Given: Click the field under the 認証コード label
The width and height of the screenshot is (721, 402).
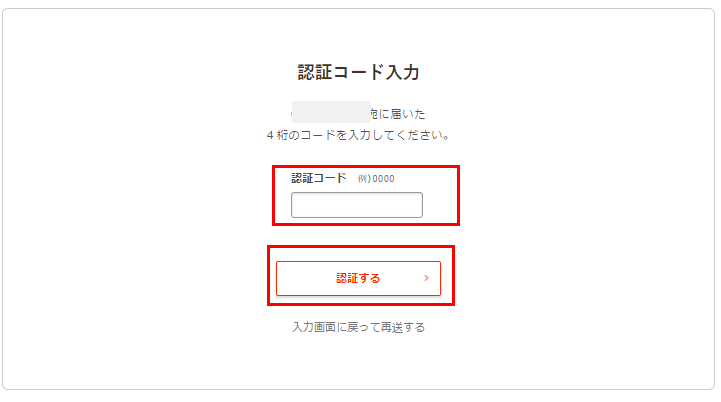Looking at the screenshot, I should tap(356, 205).
